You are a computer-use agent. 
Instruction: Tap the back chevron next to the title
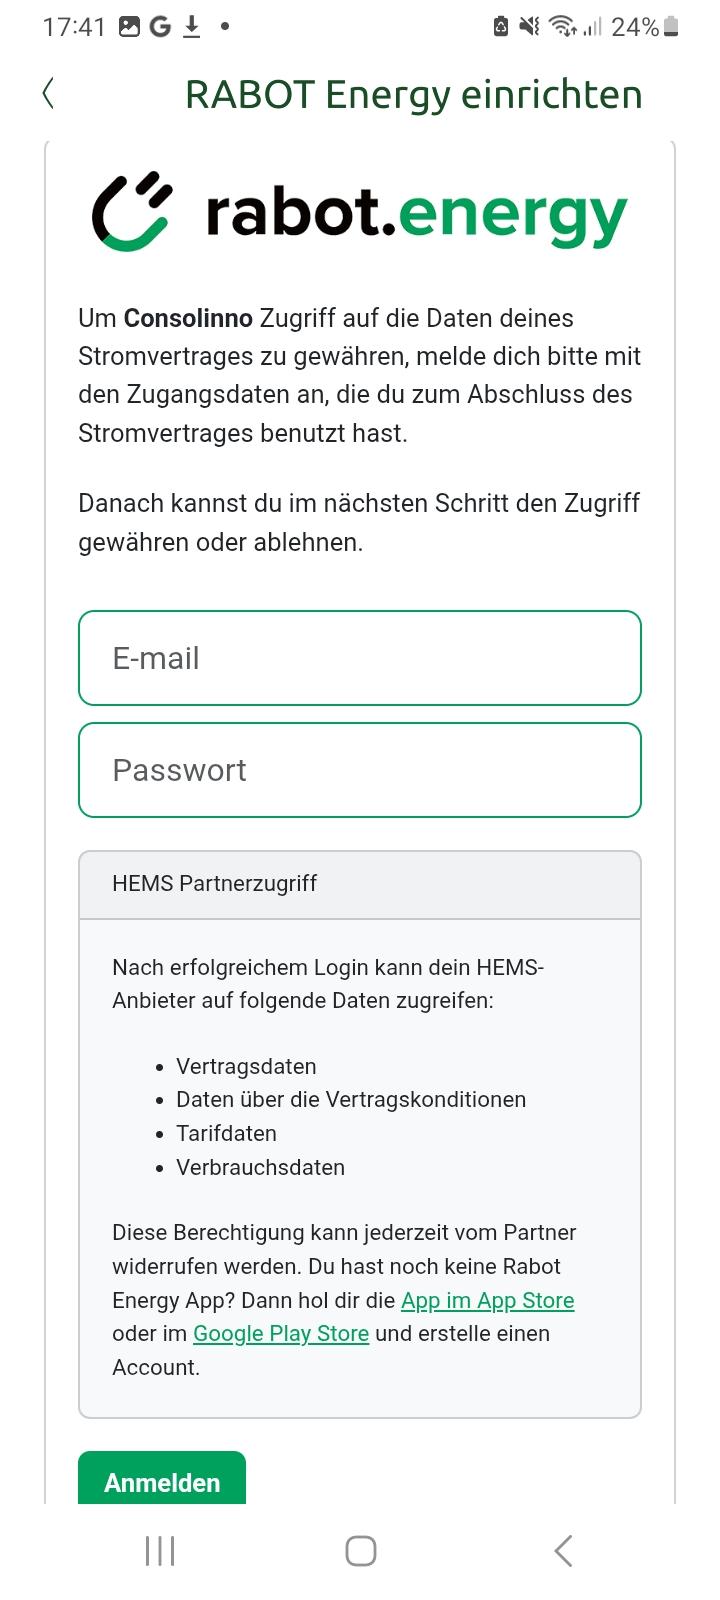[49, 93]
